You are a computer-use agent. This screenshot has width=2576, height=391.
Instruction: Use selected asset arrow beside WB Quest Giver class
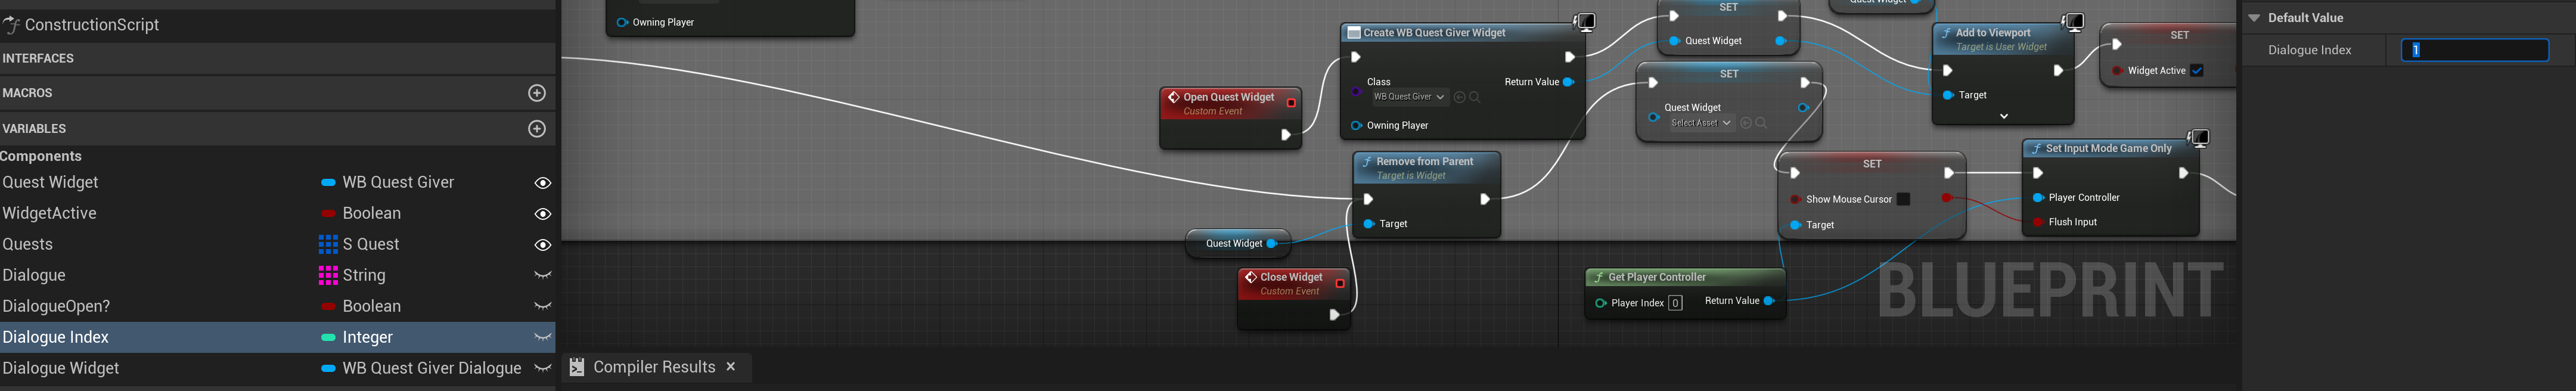click(x=1460, y=97)
